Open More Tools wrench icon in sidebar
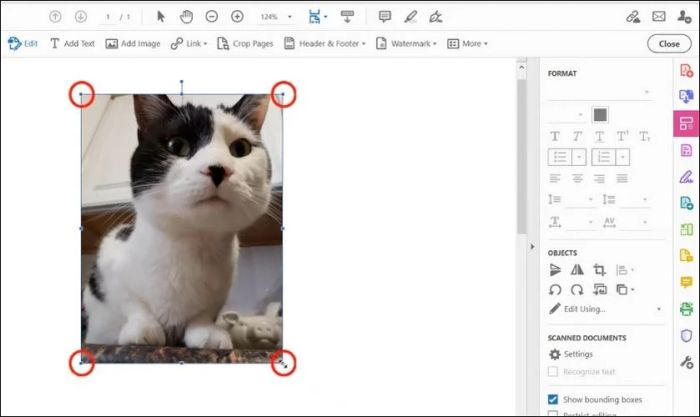The image size is (700, 417). pyautogui.click(x=686, y=362)
